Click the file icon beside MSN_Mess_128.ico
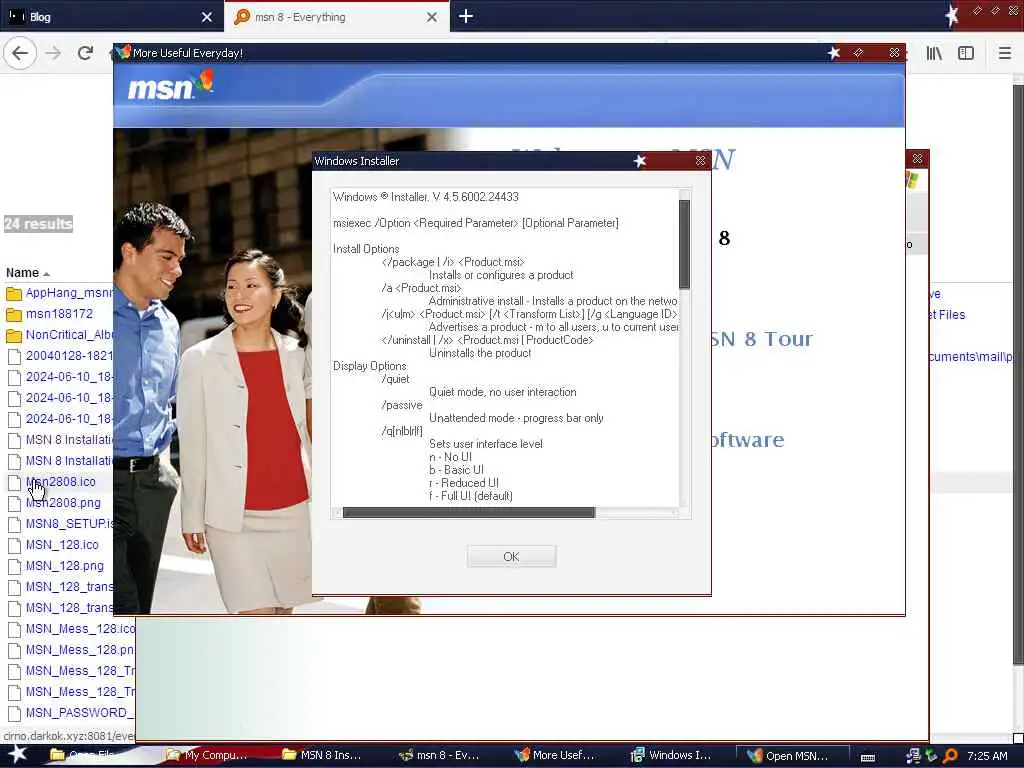Image resolution: width=1024 pixels, height=768 pixels. point(14,630)
